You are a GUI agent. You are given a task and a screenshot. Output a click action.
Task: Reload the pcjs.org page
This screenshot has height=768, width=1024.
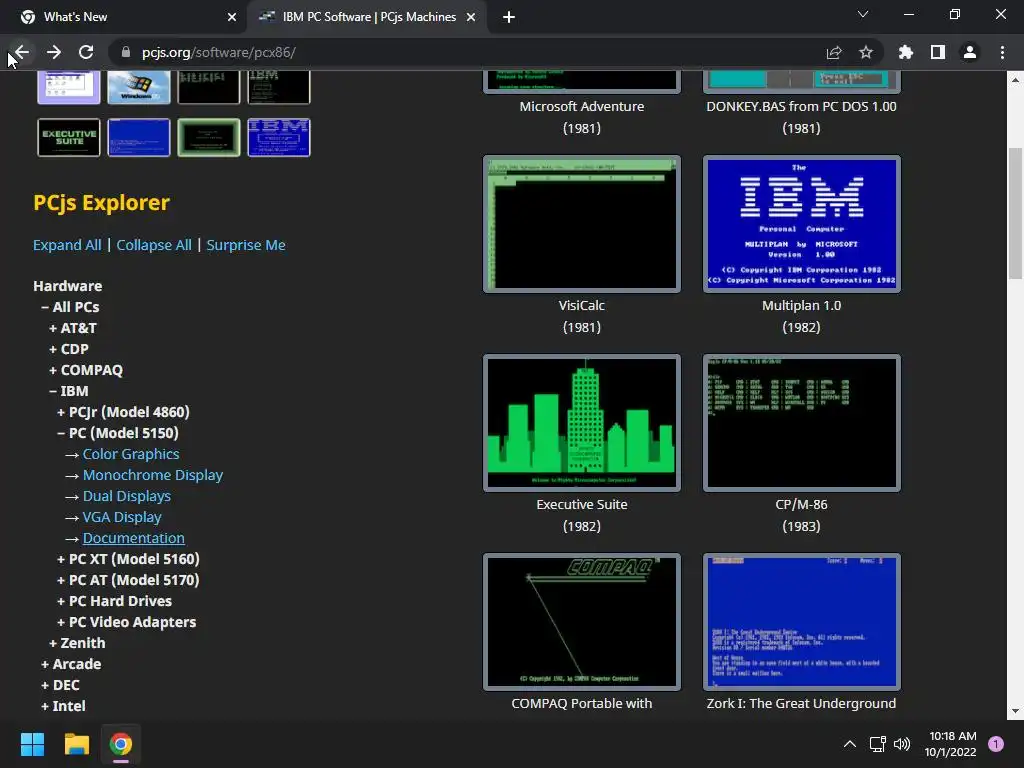[x=86, y=52]
